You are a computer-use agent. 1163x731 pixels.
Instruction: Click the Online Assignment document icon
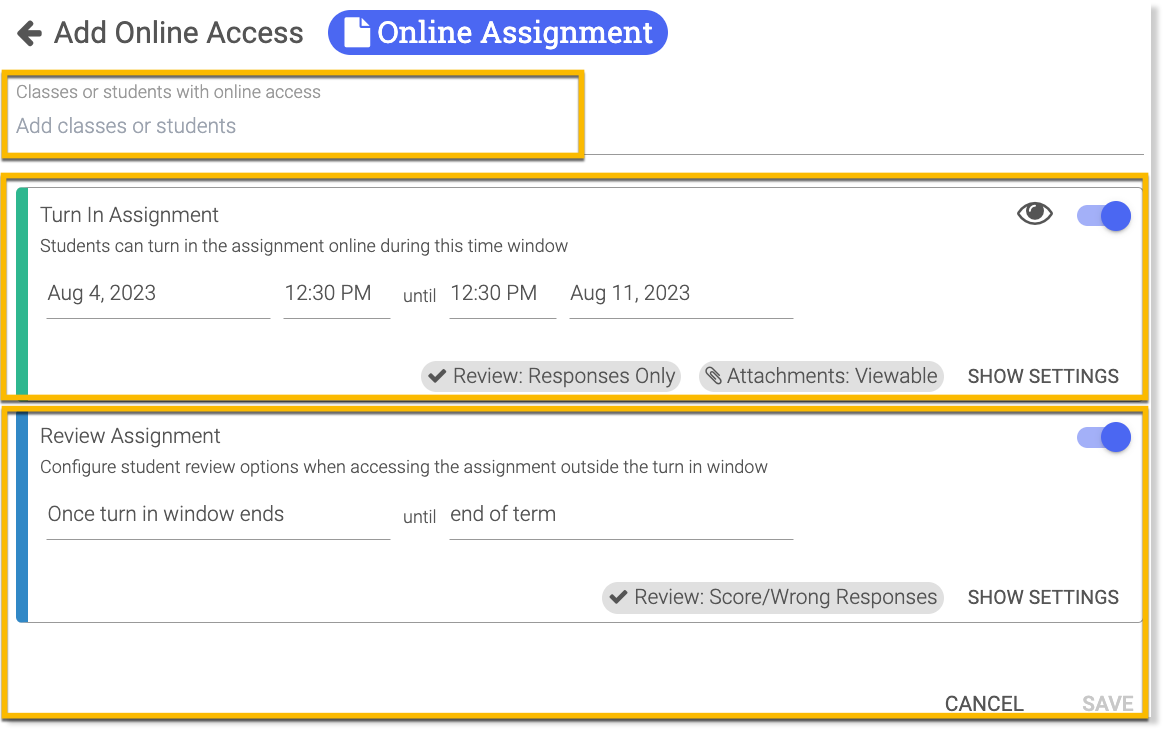356,33
